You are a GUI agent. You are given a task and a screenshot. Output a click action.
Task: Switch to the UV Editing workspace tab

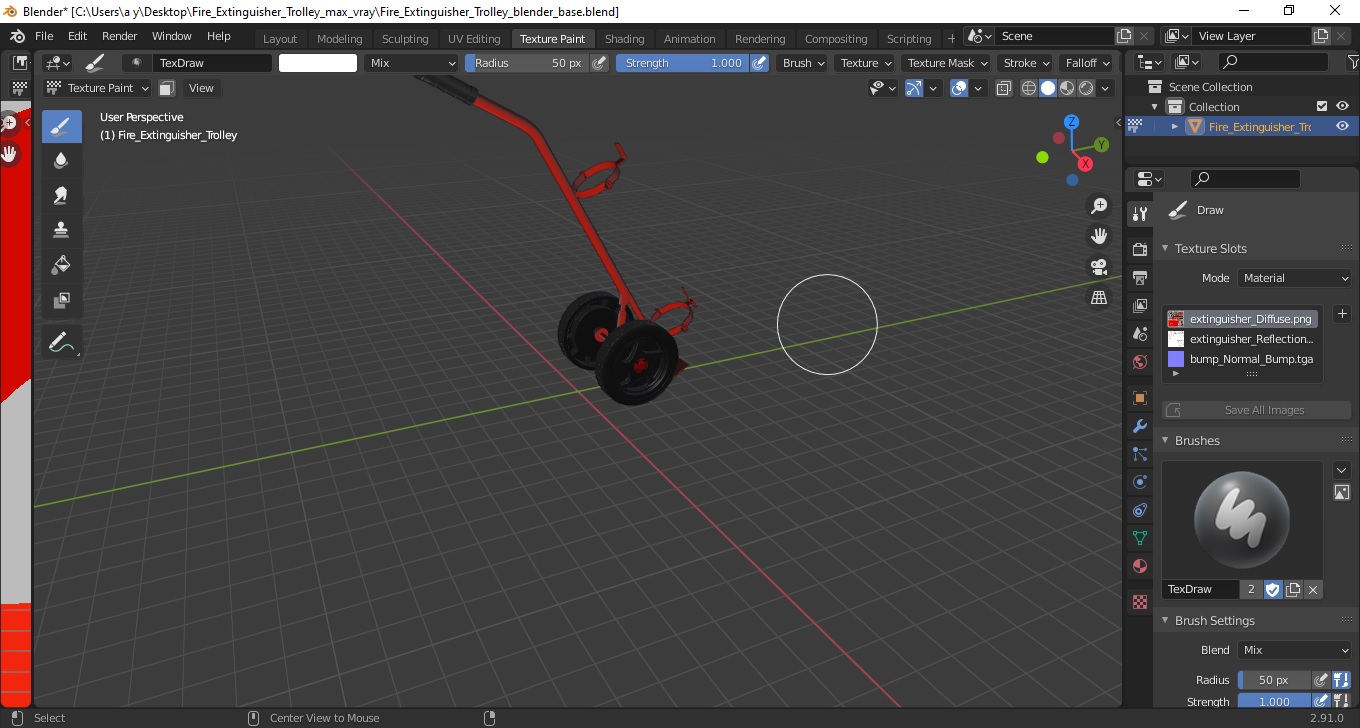point(474,39)
